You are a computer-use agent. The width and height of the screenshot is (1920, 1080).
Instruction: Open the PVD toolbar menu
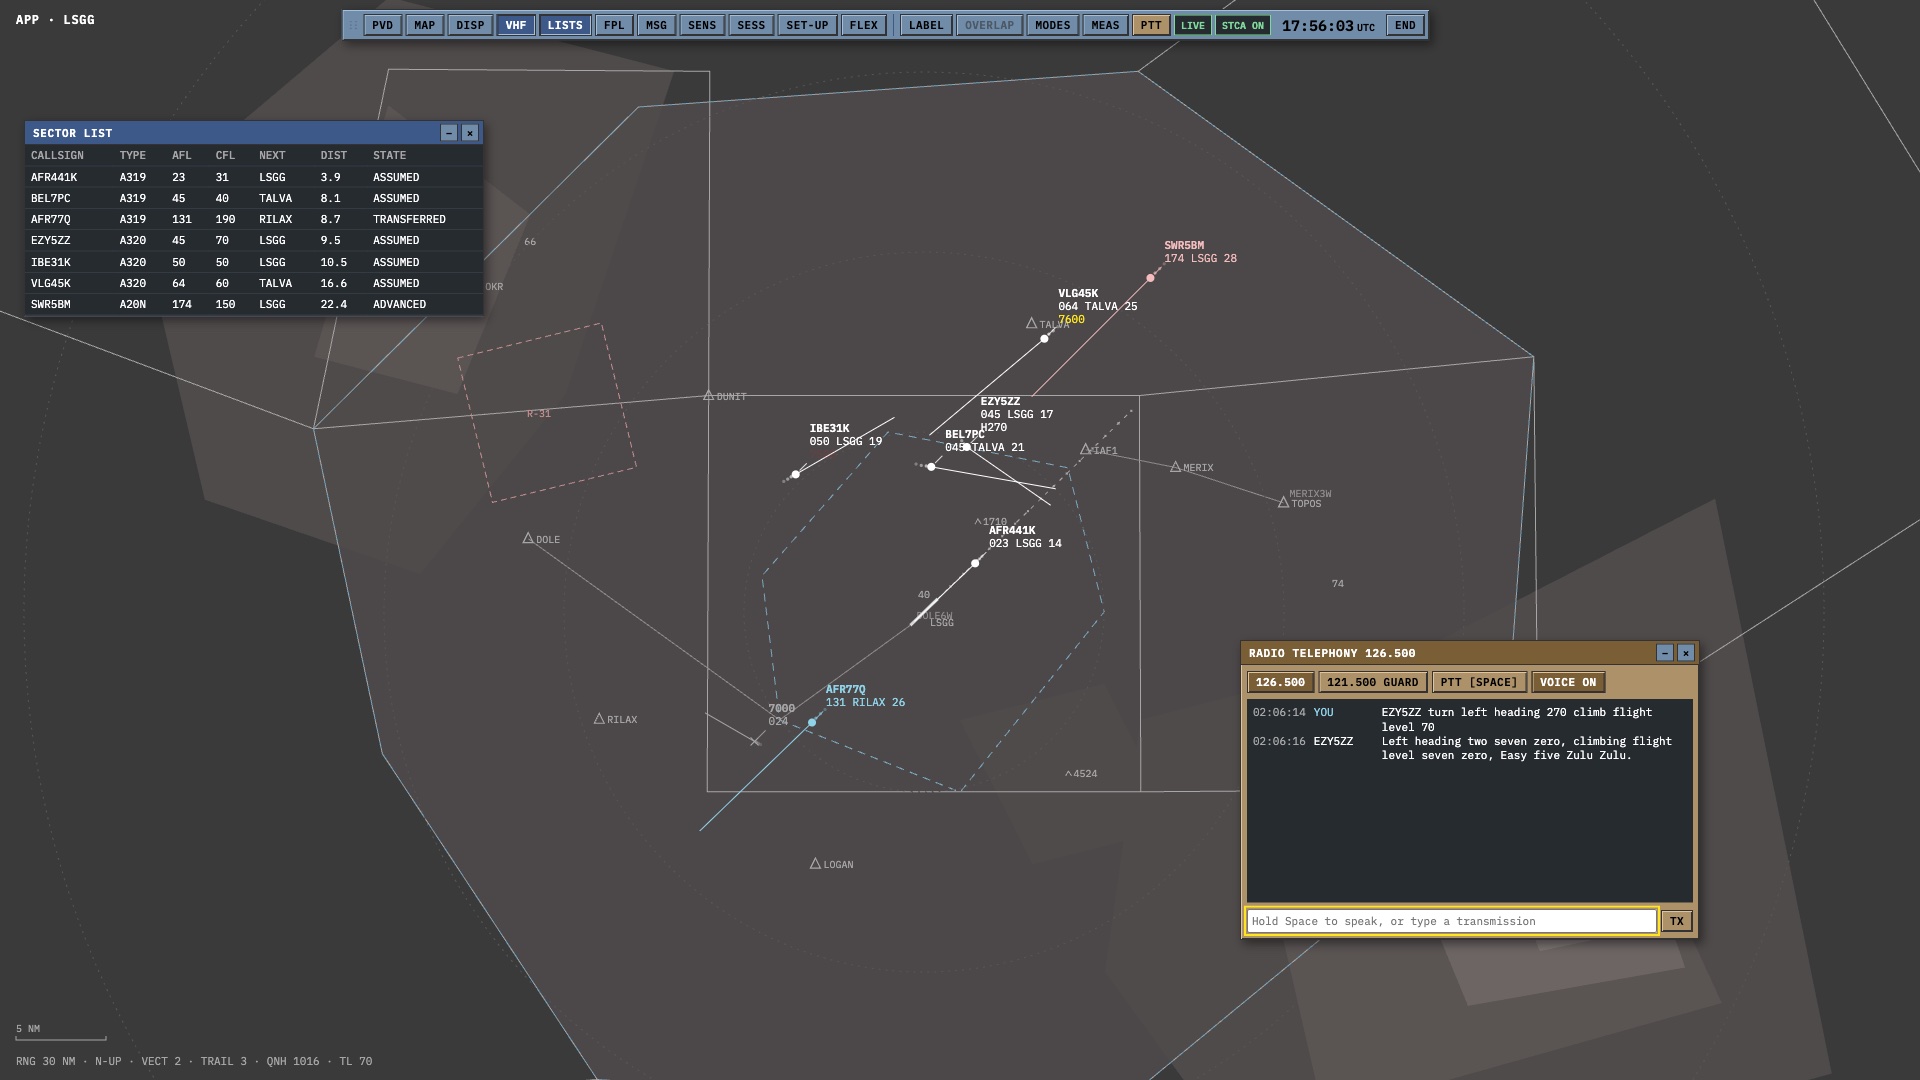click(x=382, y=25)
